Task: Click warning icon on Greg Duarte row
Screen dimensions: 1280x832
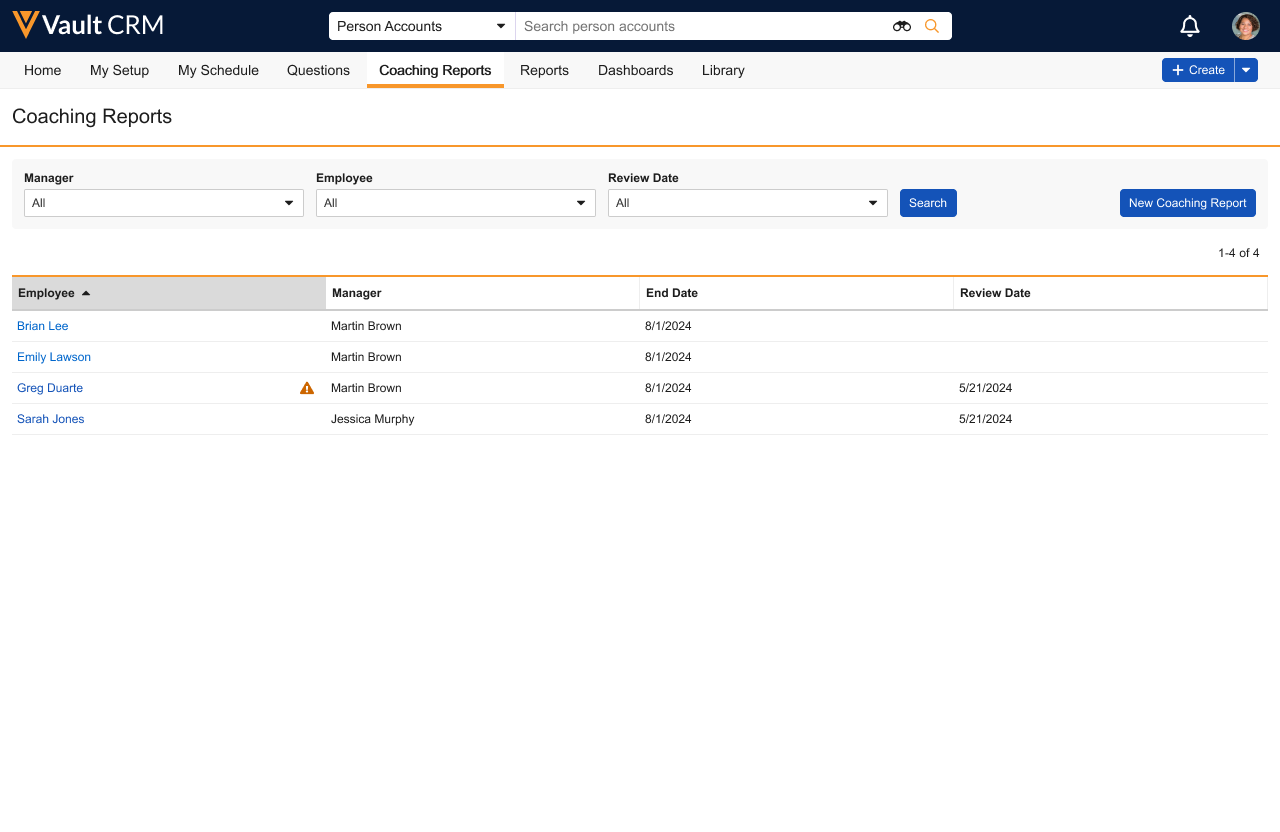Action: coord(307,388)
